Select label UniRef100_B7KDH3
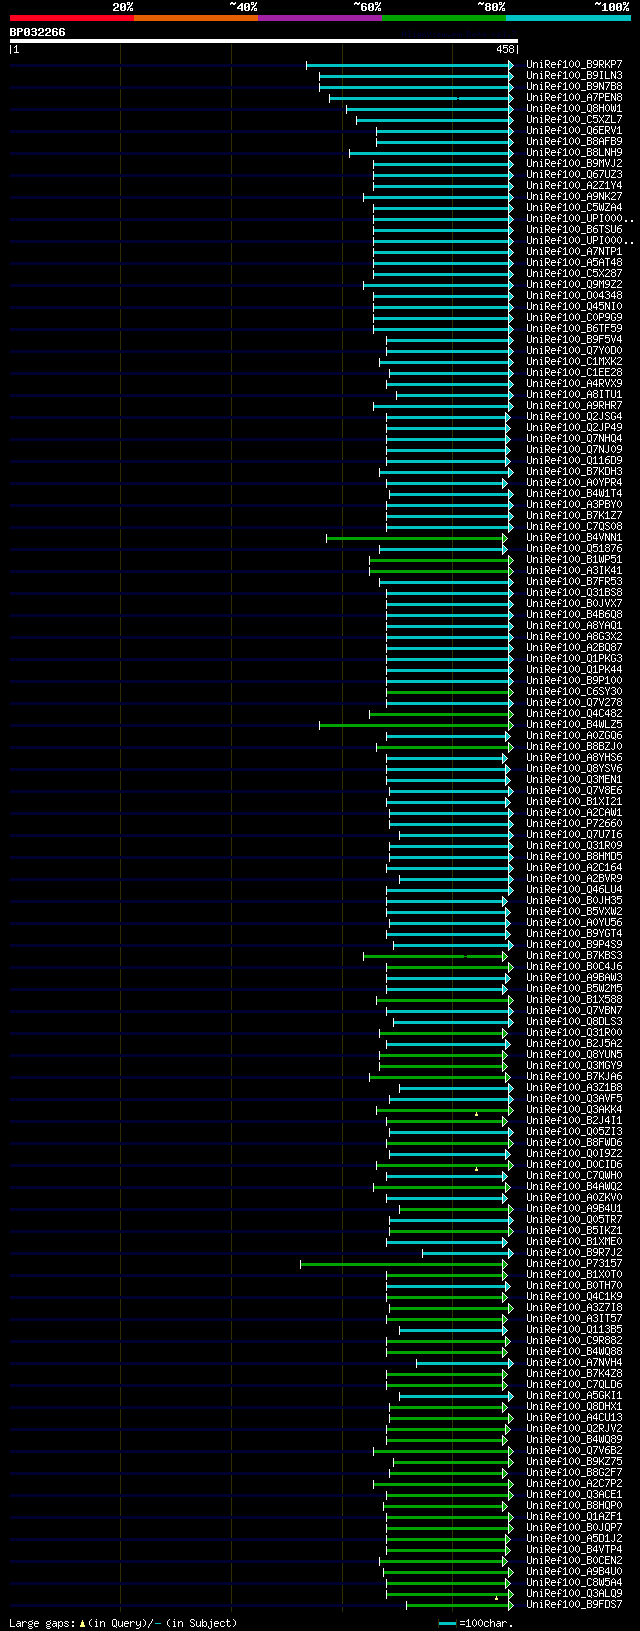Image resolution: width=640 pixels, height=1631 pixels. 574,471
